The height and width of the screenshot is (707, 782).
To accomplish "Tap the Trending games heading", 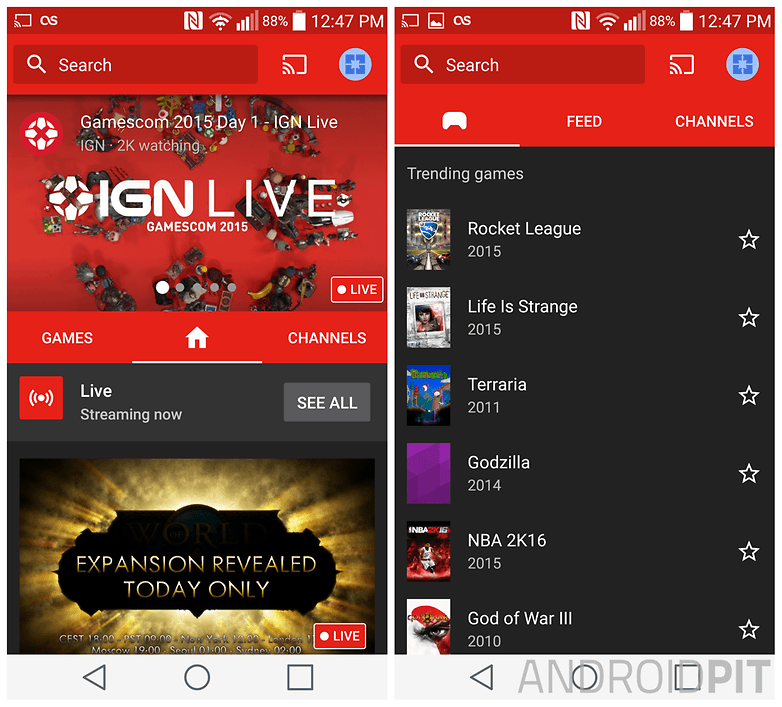I will coord(465,174).
